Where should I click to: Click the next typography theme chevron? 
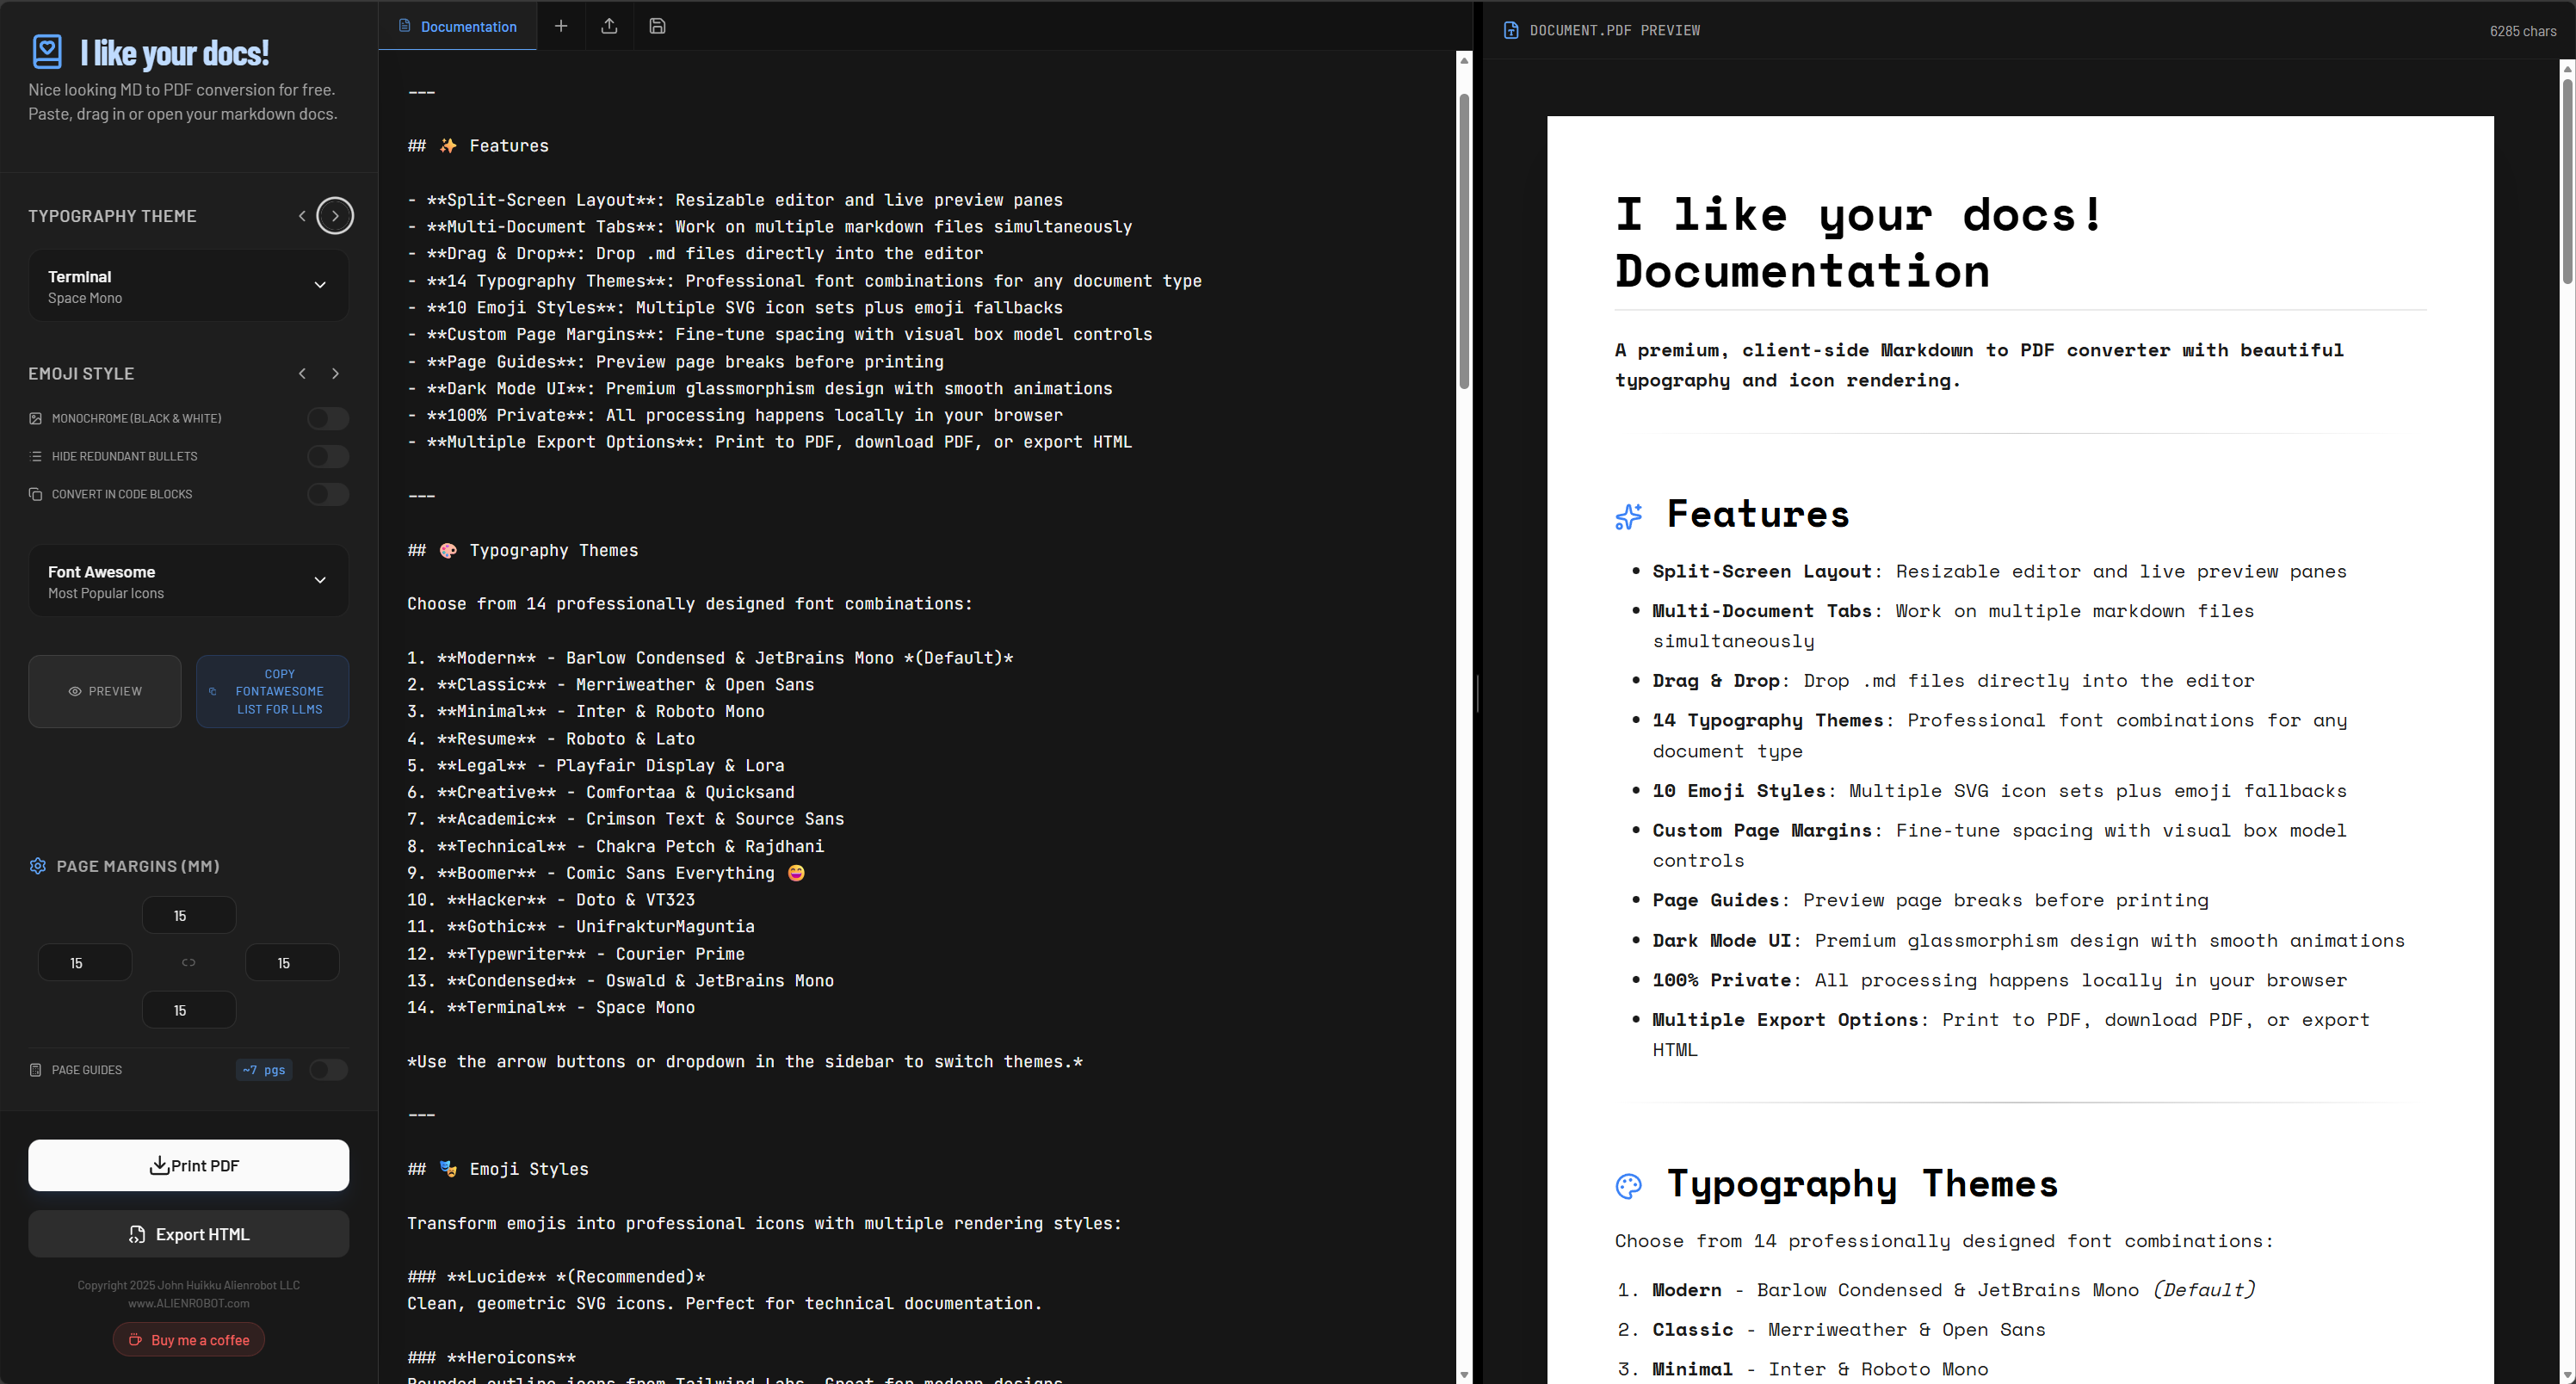[335, 215]
